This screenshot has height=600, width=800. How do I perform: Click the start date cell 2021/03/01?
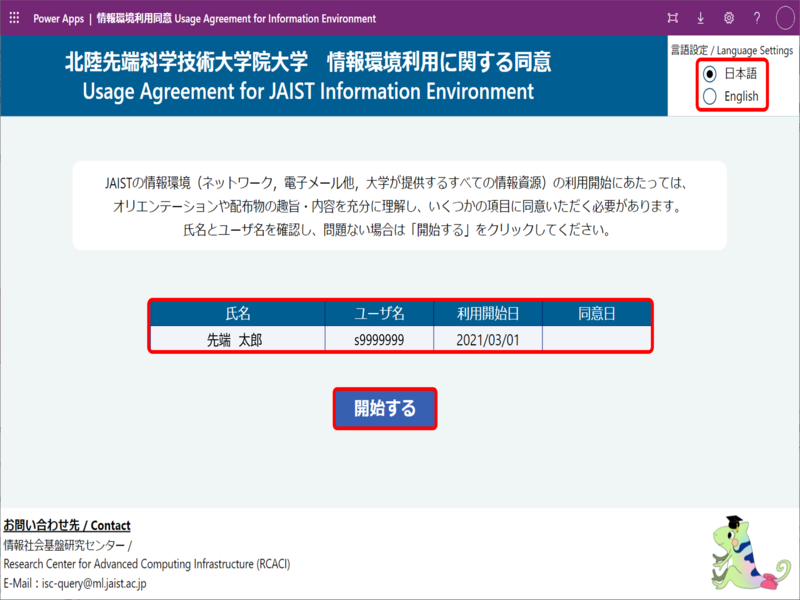click(x=488, y=339)
